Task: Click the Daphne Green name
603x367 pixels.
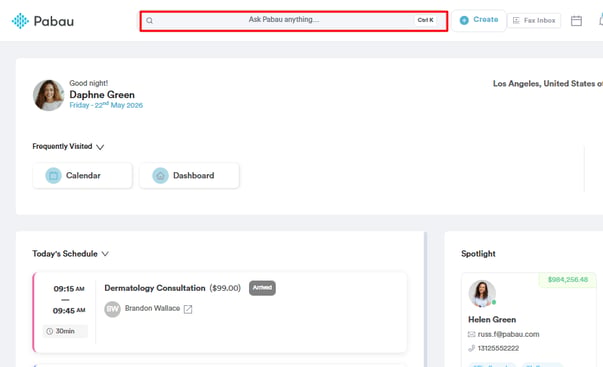Action: click(x=102, y=95)
